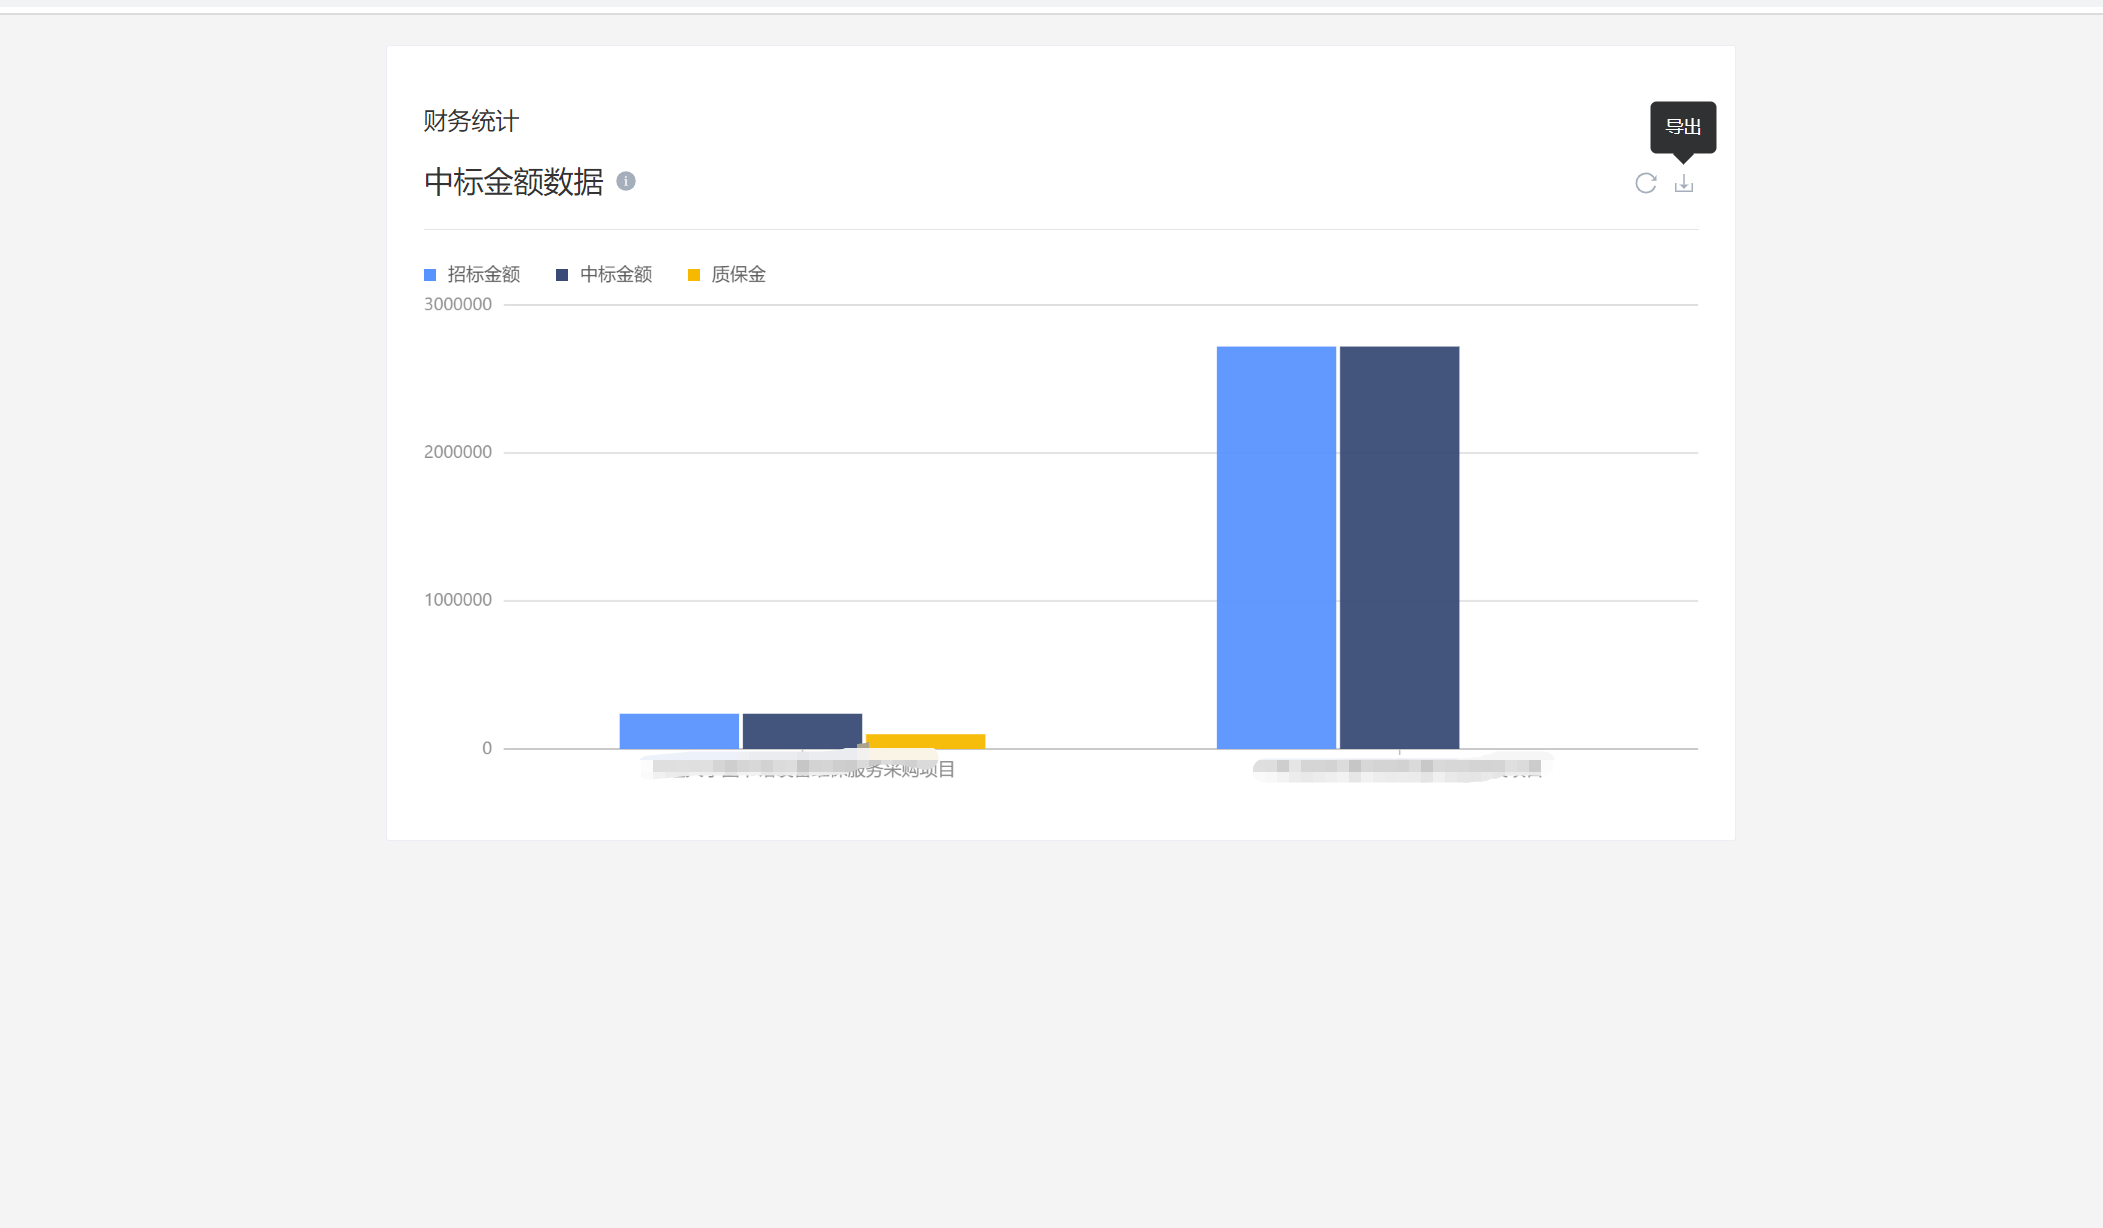2103x1228 pixels.
Task: Click the info icon beside 中标金额数据
Action: [626, 181]
